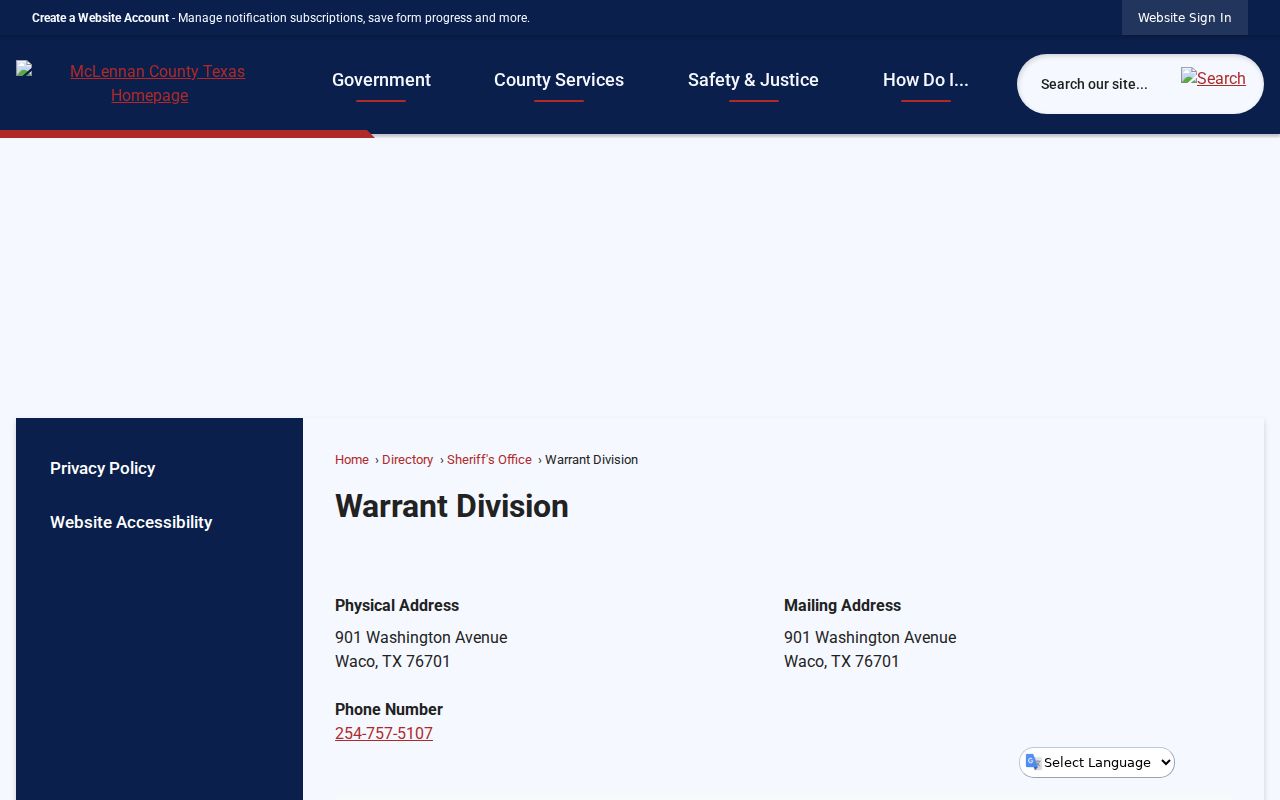
Task: Click the Phone Number label
Action: [x=389, y=709]
